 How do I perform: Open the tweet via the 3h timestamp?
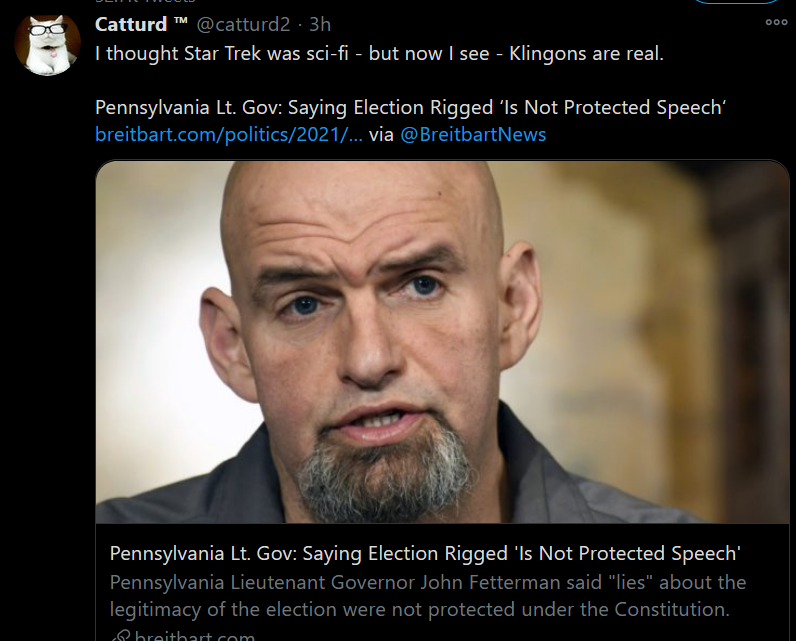click(320, 24)
